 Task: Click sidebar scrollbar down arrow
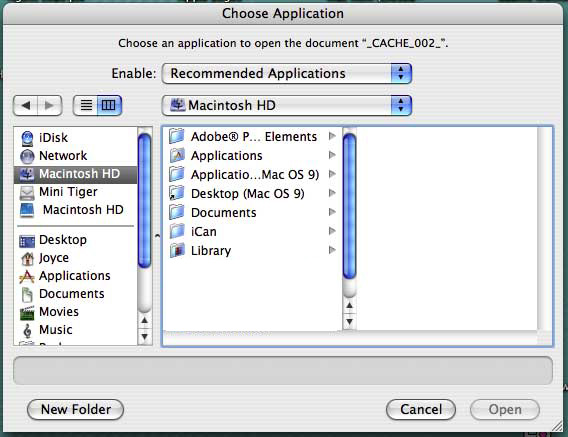145,337
